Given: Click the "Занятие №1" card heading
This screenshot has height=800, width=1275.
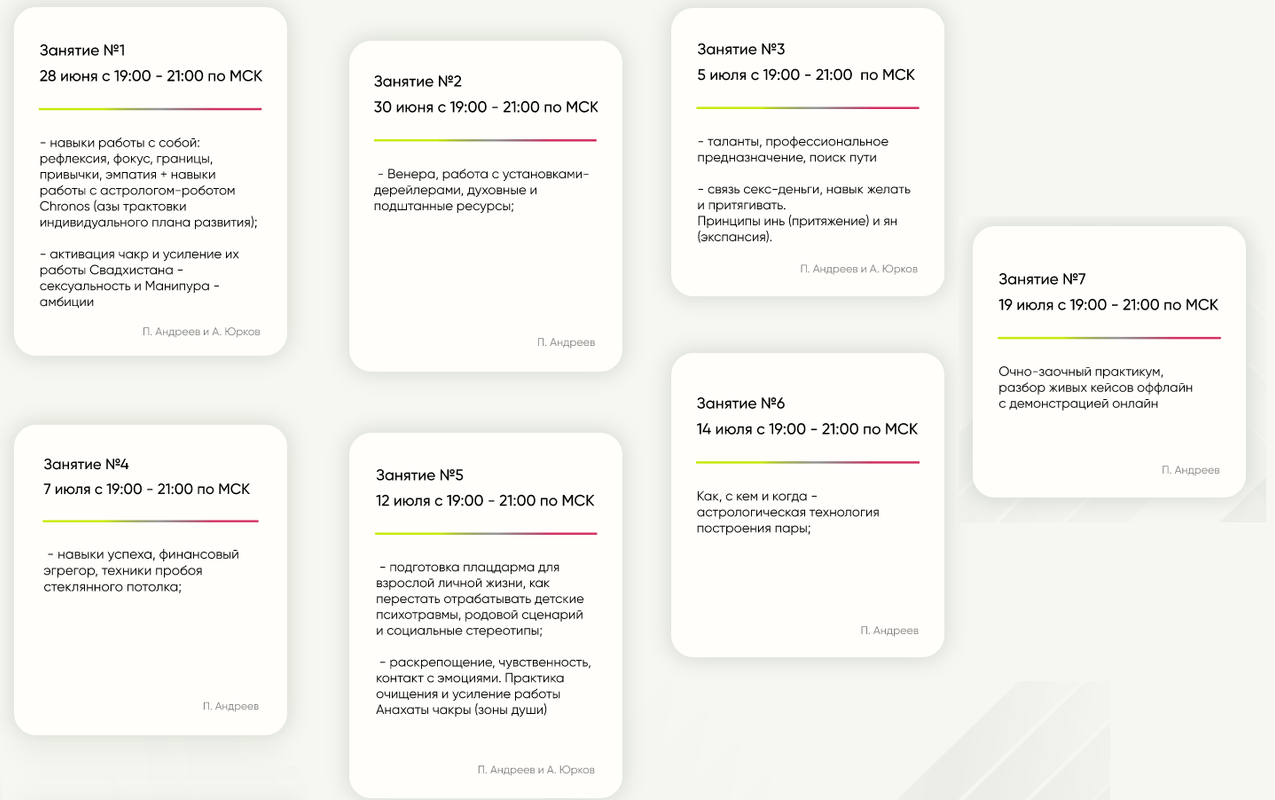Looking at the screenshot, I should tap(82, 50).
